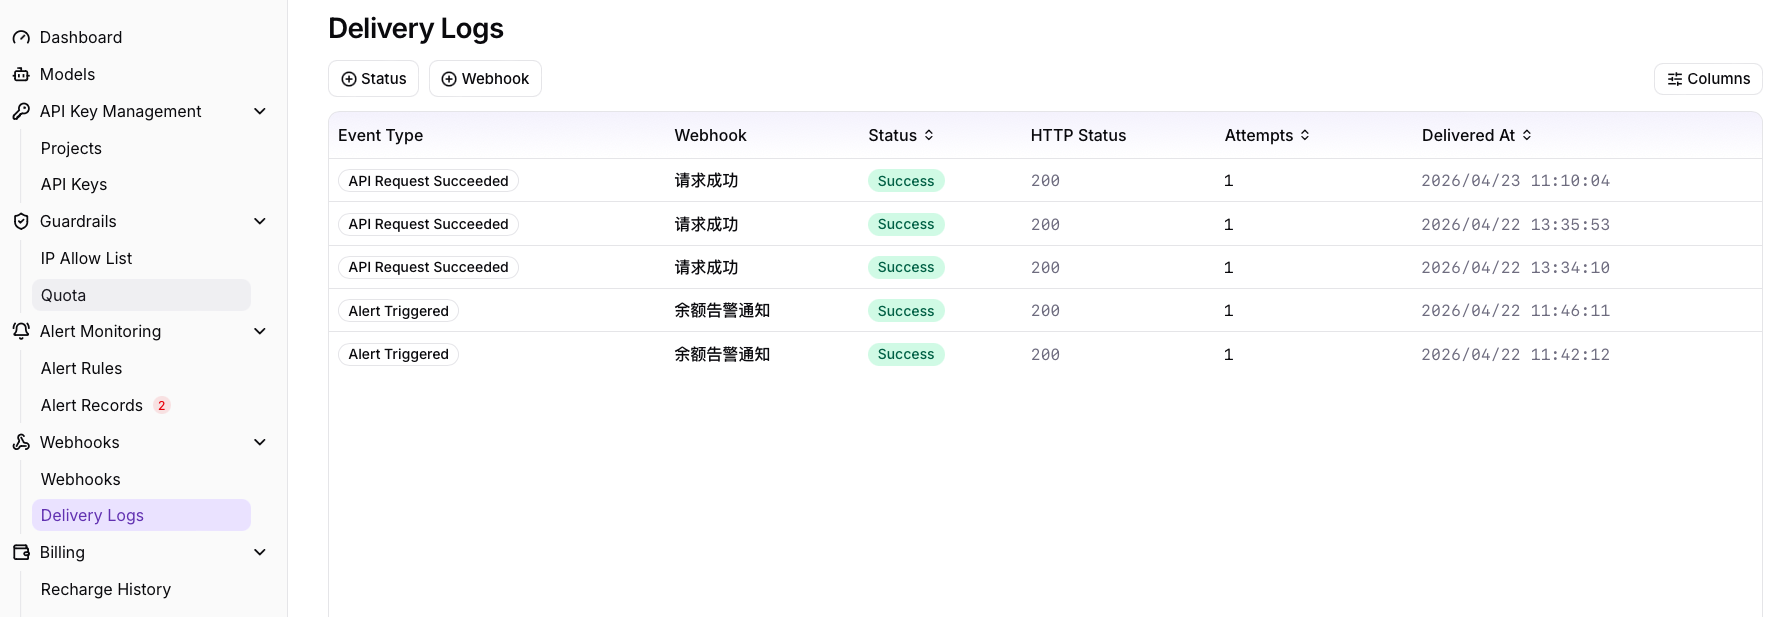Click the Billing wallet icon
This screenshot has width=1791, height=617.
pos(21,552)
